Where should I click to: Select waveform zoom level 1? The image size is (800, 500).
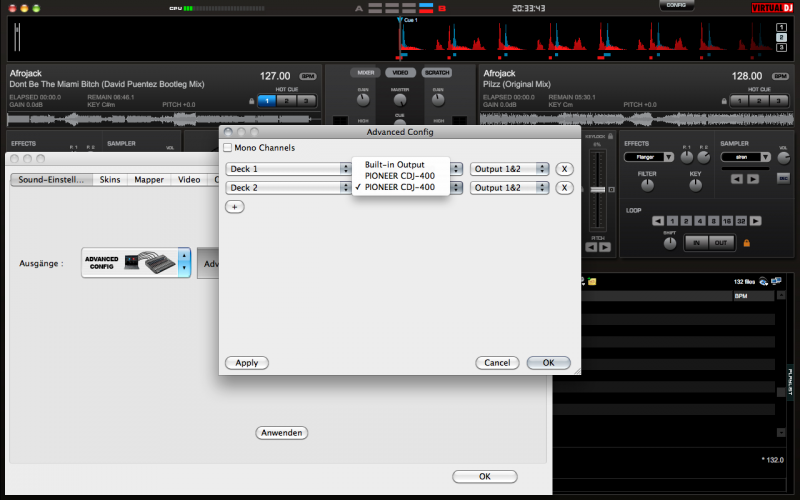click(781, 28)
